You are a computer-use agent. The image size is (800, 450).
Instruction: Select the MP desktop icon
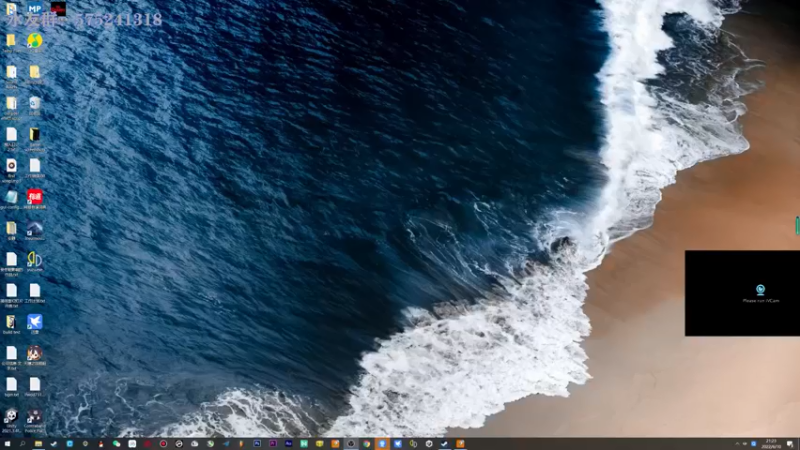tap(35, 8)
